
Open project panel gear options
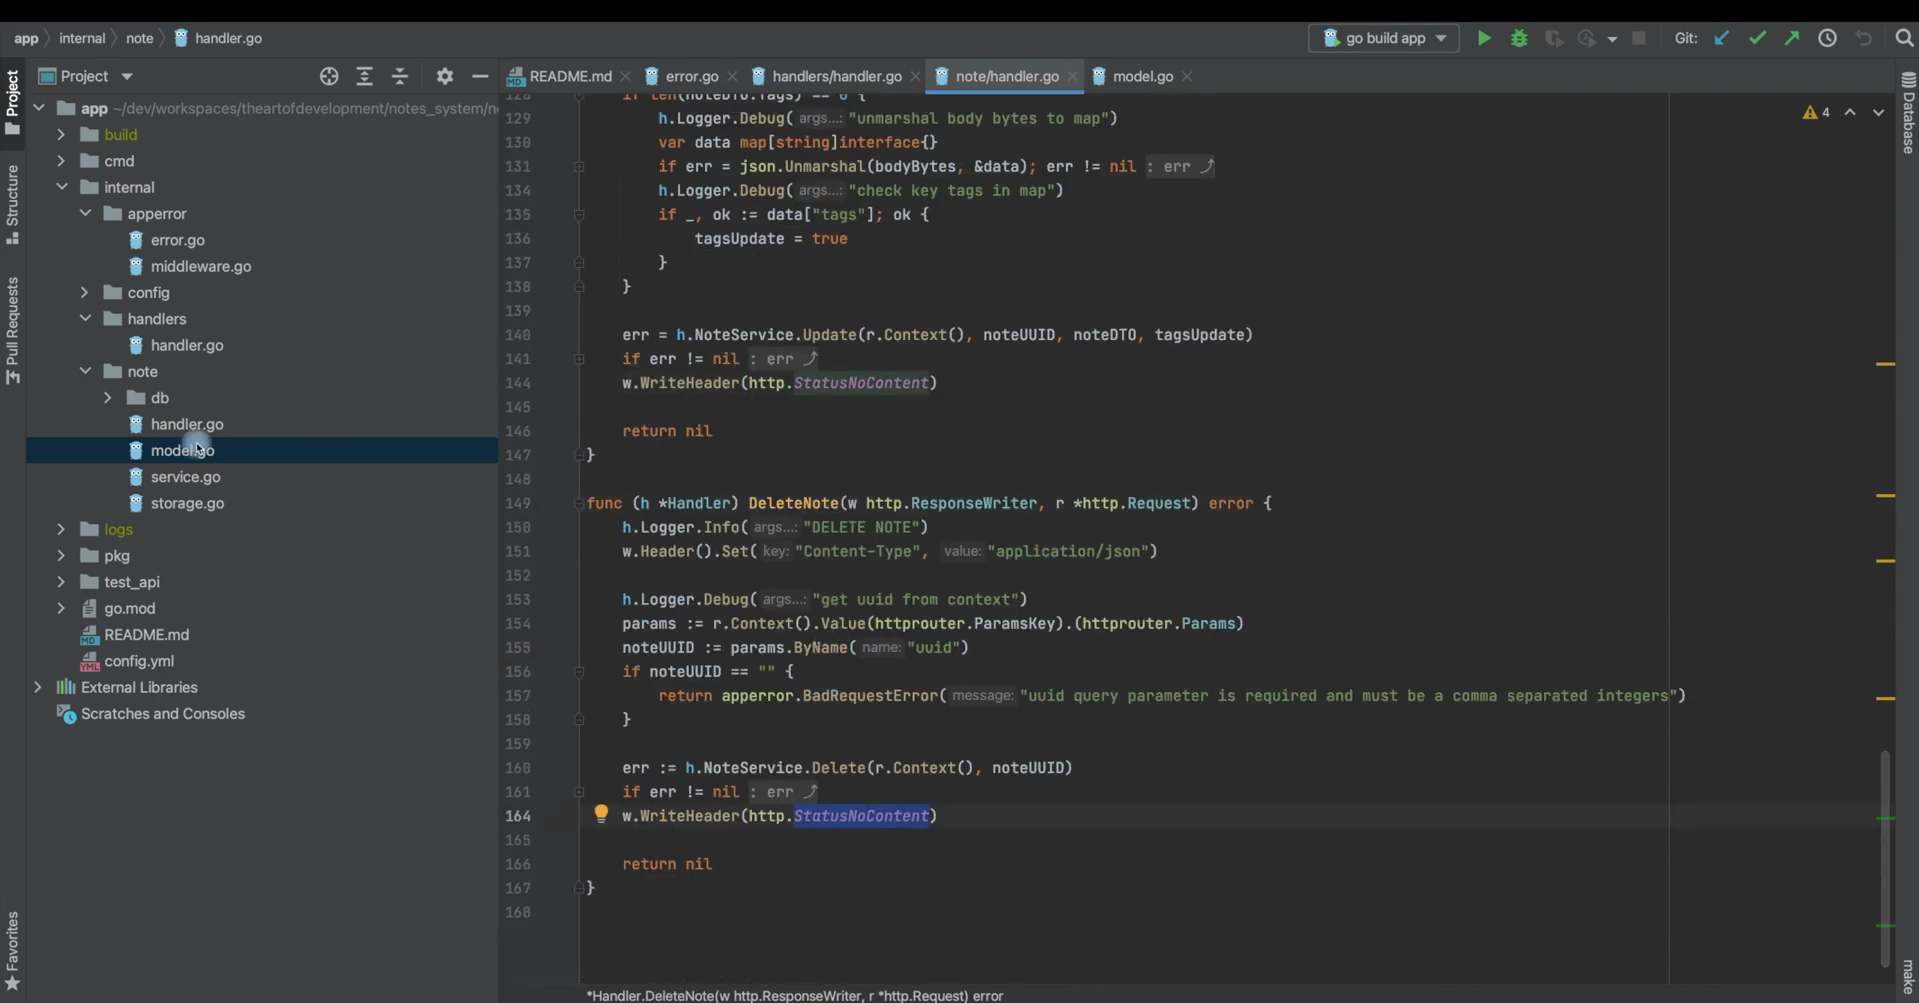click(445, 76)
